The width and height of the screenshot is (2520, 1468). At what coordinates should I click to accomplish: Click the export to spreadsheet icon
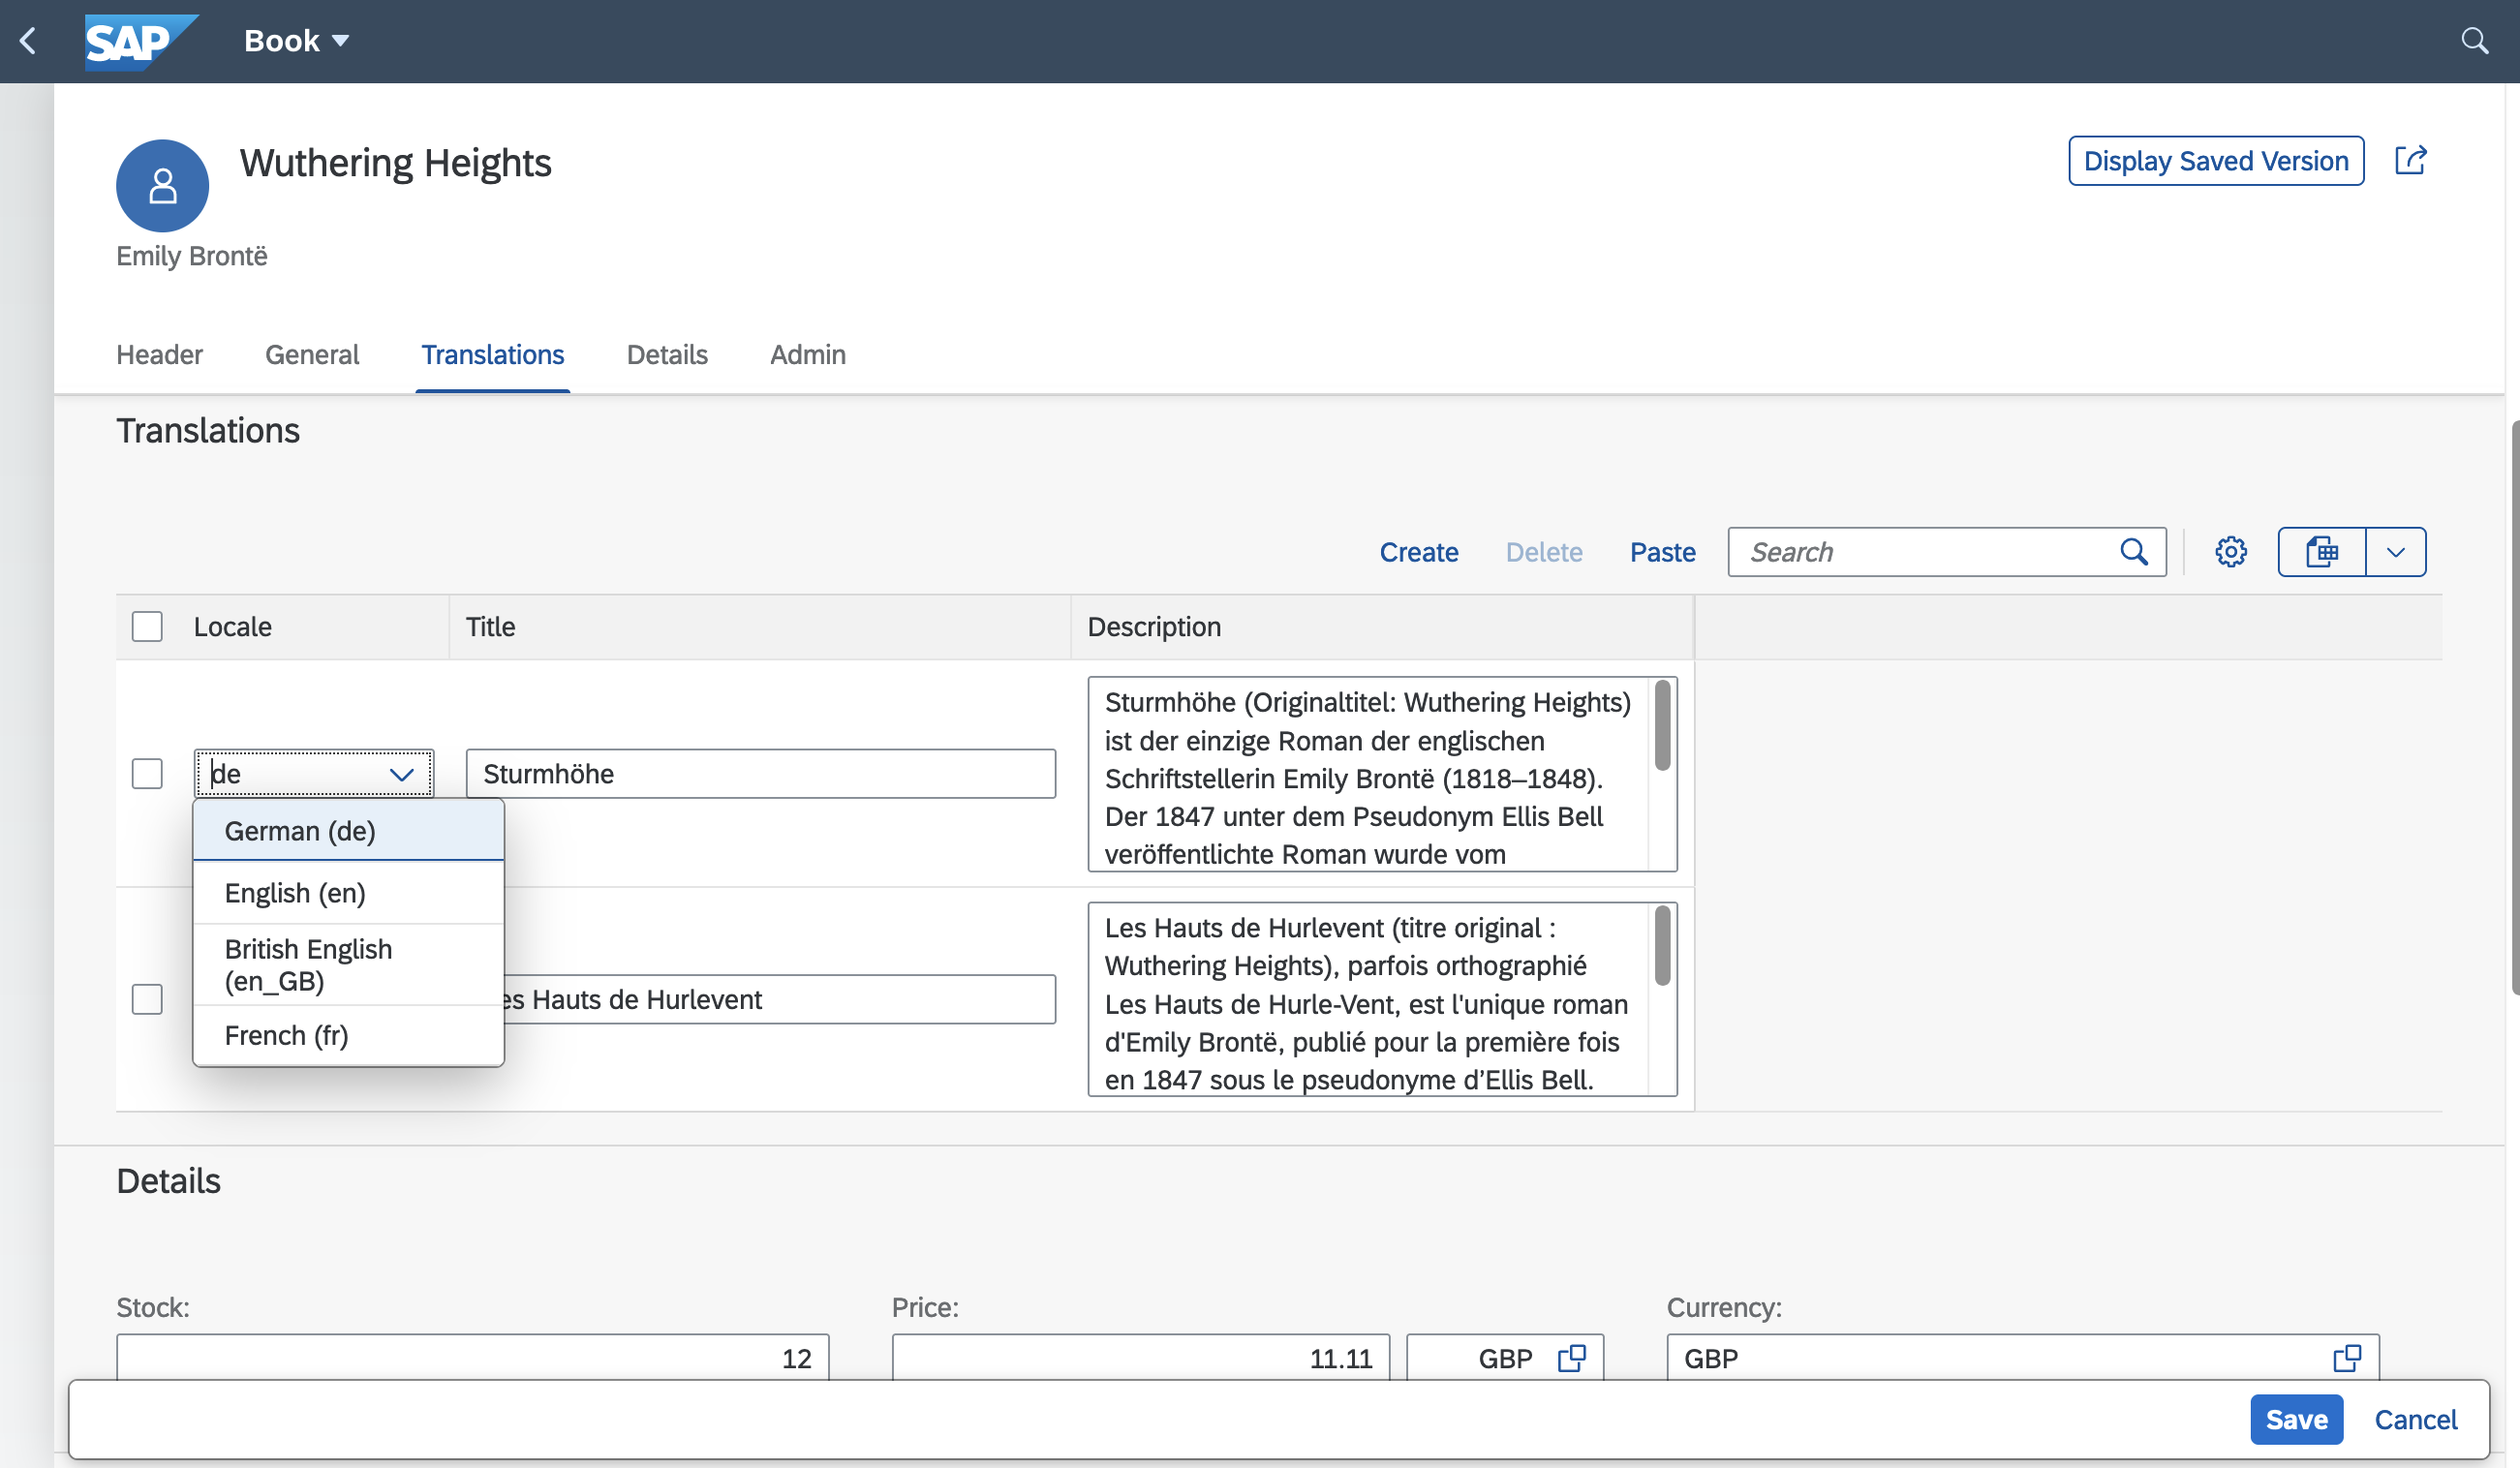click(x=2322, y=552)
